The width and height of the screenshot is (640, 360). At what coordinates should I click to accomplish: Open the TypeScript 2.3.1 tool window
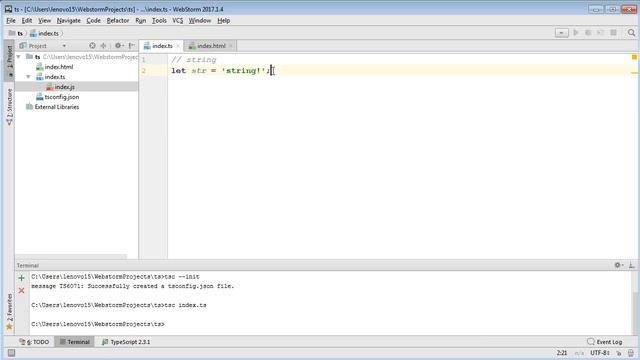coord(126,342)
